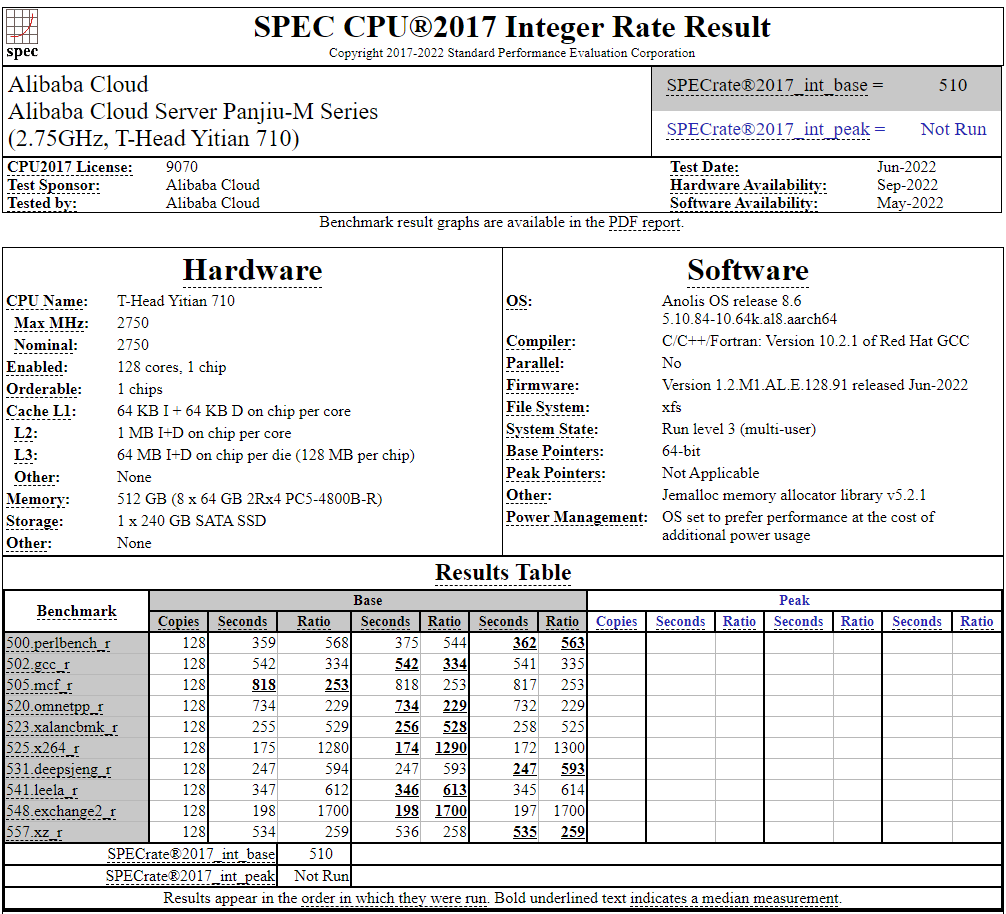Click the '1 x 240 GB SATA SSD' value
Image resolution: width=1006 pixels, height=914 pixels.
(191, 521)
